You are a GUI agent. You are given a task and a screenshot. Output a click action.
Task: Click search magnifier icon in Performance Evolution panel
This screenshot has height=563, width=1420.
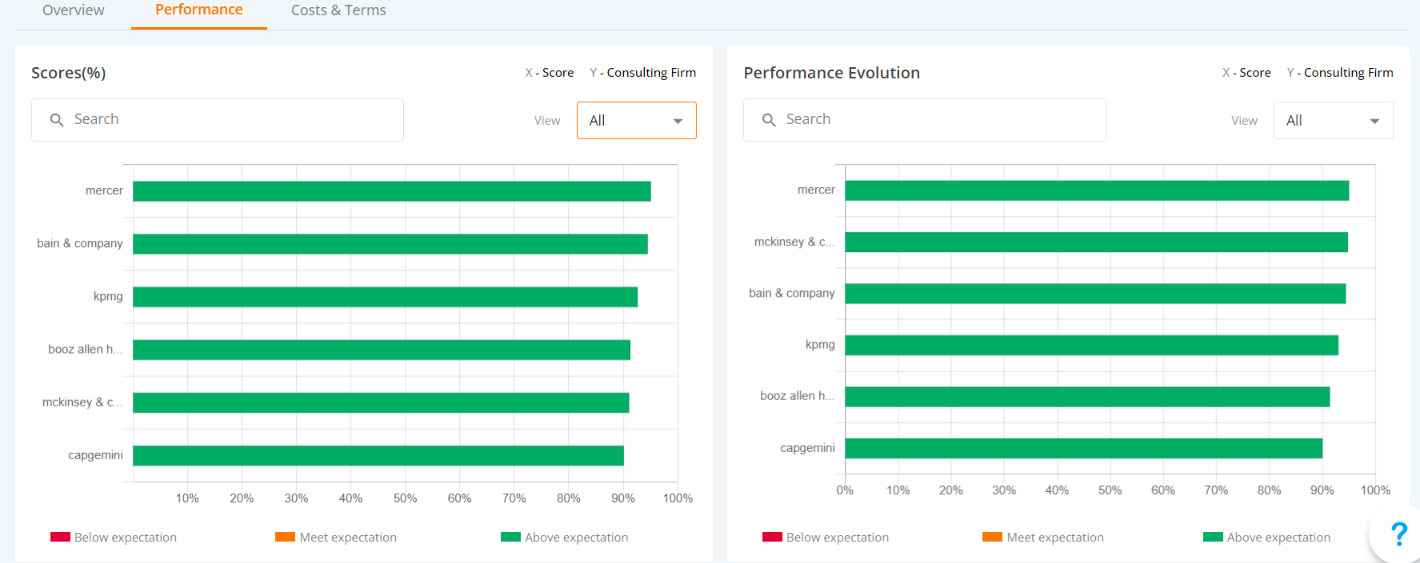click(769, 120)
